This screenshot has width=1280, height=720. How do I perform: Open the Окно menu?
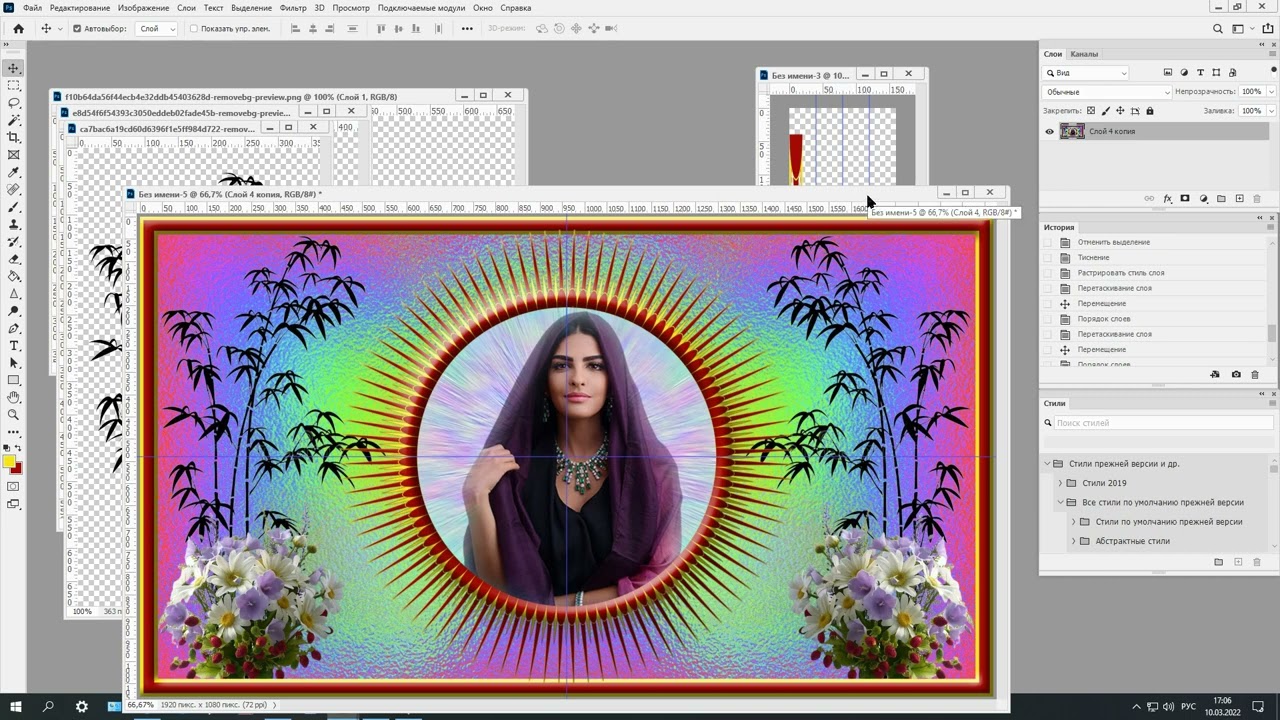tap(483, 8)
